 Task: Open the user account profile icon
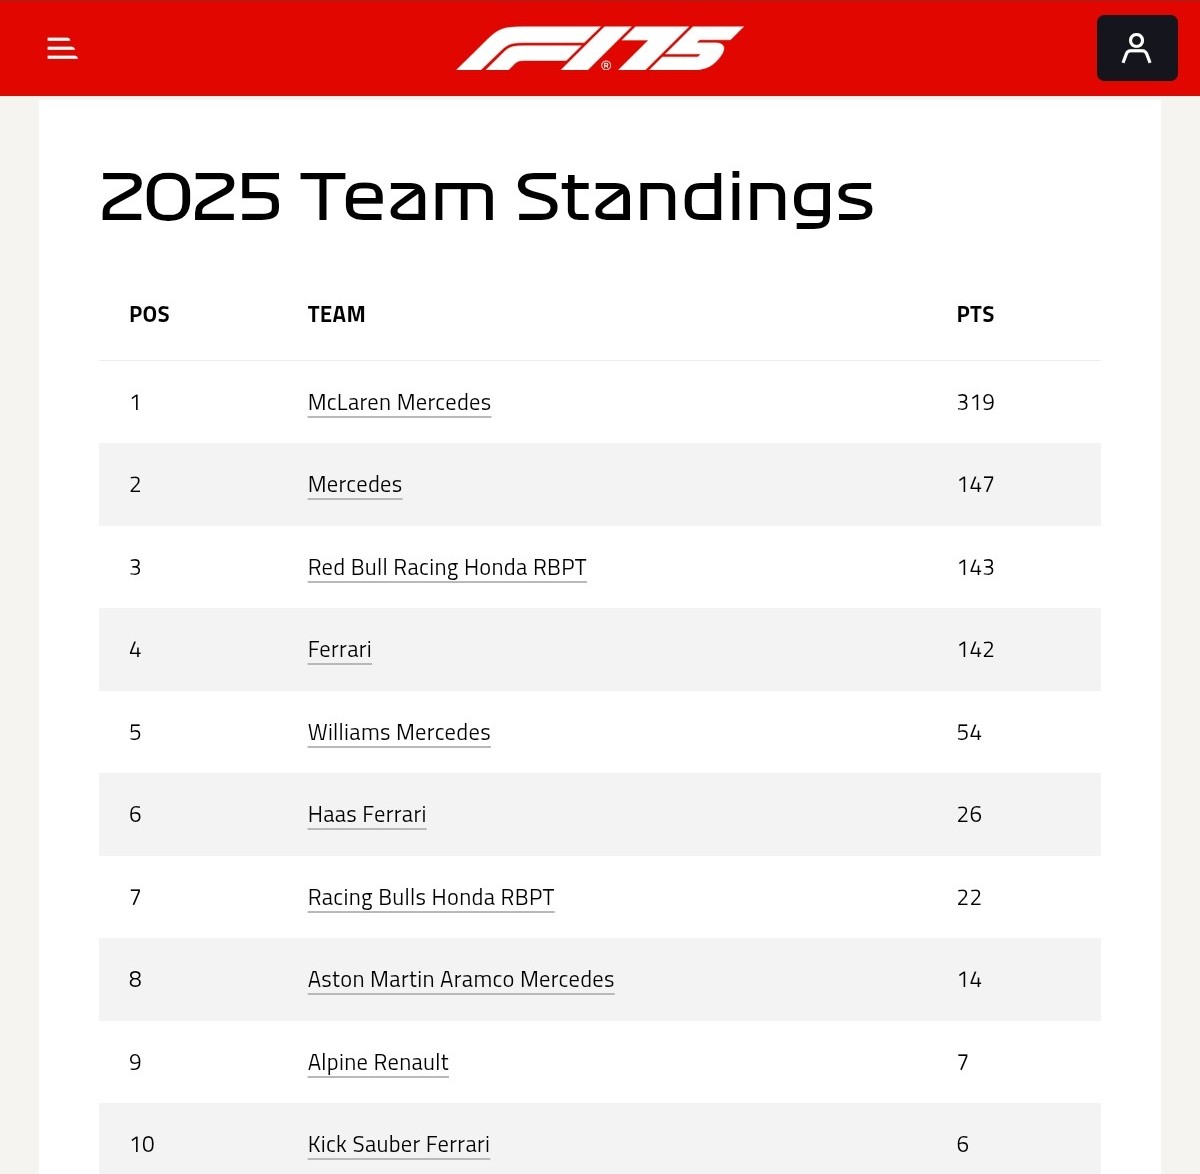[1137, 48]
